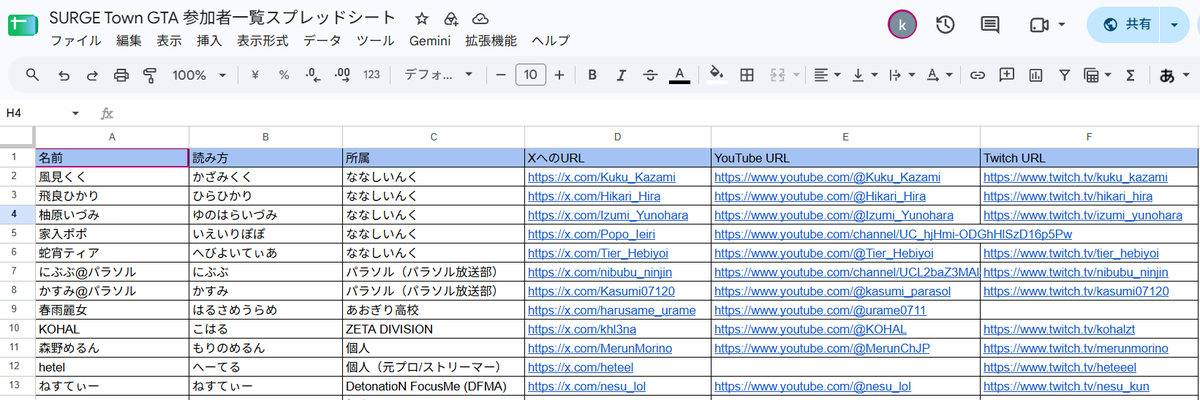This screenshot has height=400, width=1200.
Task: Expand the name box dropdown arrow
Action: click(x=75, y=113)
